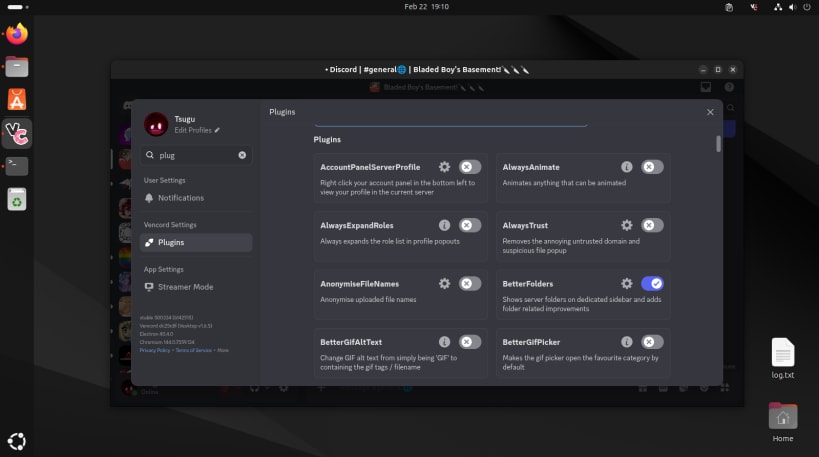Viewport: 819px width, 457px height.
Task: Enable the AlwaysExpandRoles plugin
Action: click(470, 225)
